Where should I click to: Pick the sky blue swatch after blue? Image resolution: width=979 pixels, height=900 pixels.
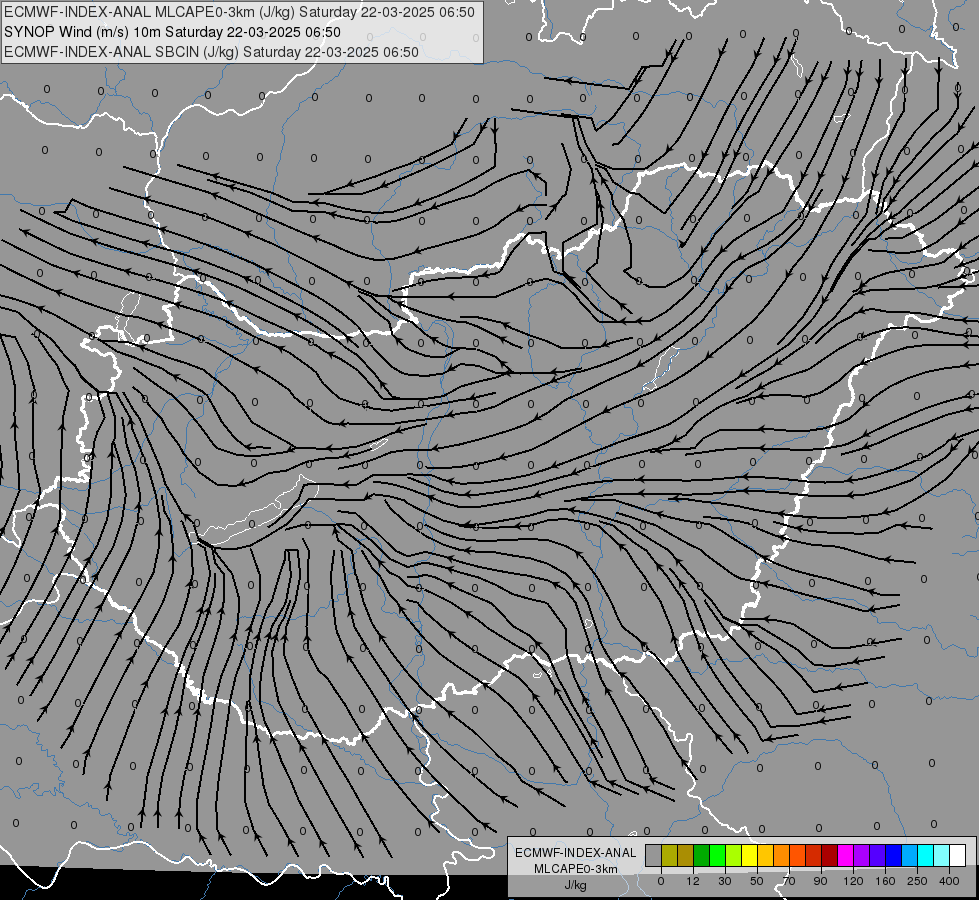click(909, 855)
